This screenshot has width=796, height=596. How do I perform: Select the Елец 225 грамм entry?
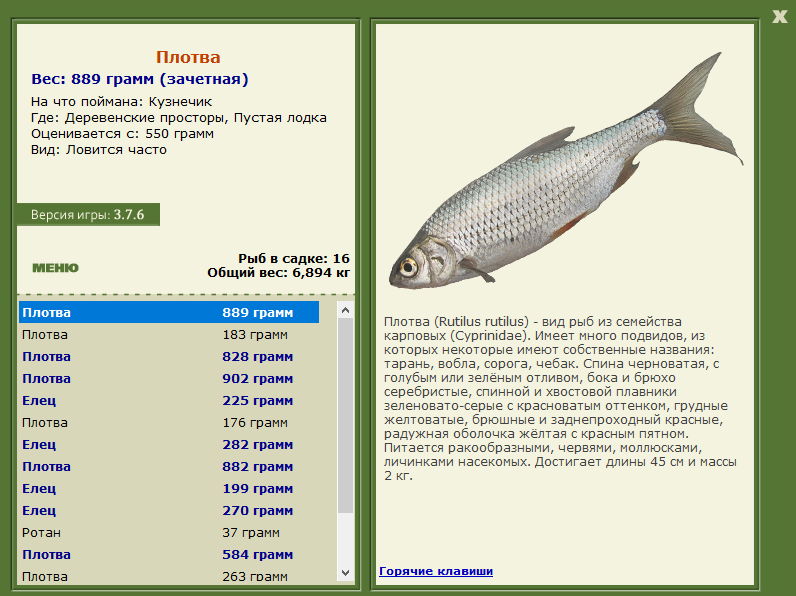[169, 401]
